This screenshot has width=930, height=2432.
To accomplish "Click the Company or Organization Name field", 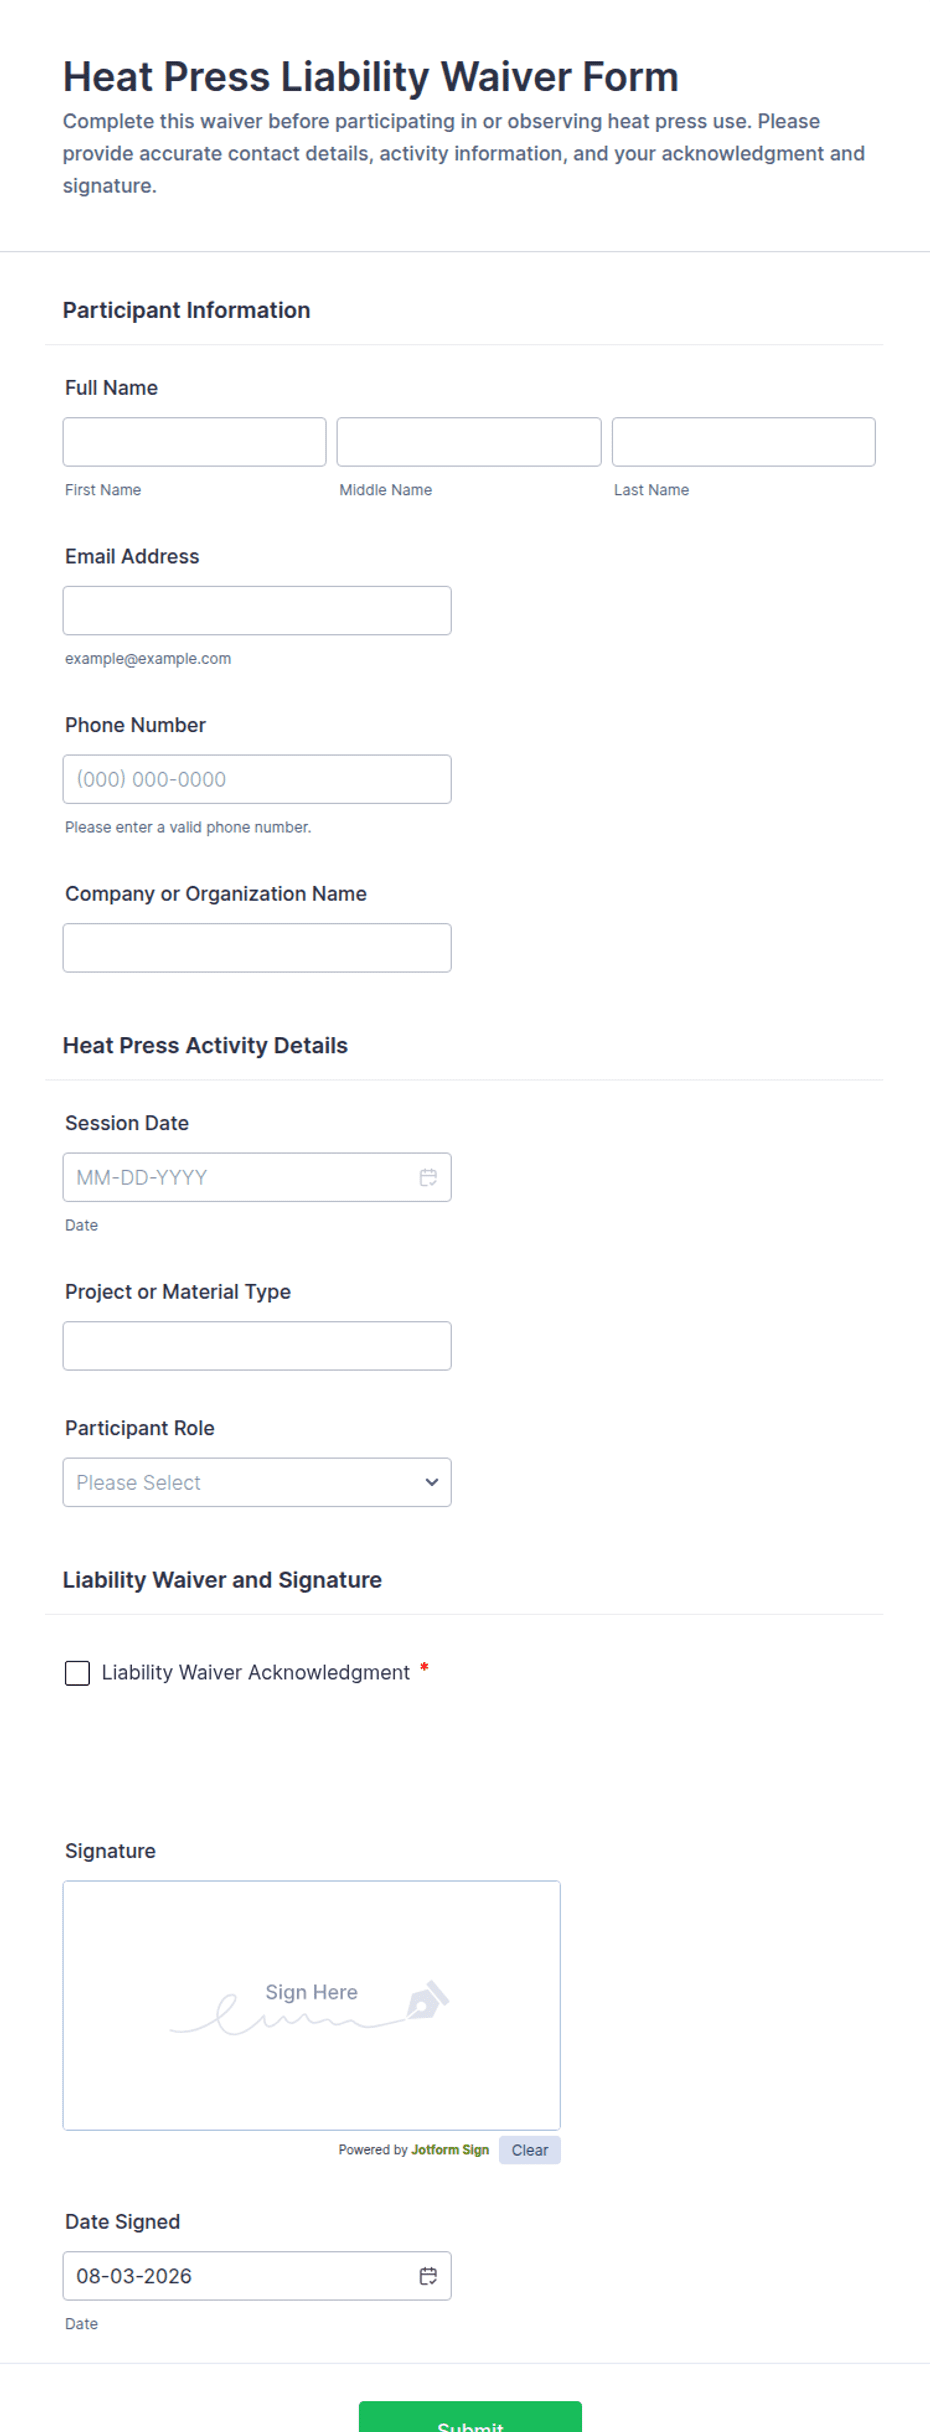I will [x=257, y=948].
